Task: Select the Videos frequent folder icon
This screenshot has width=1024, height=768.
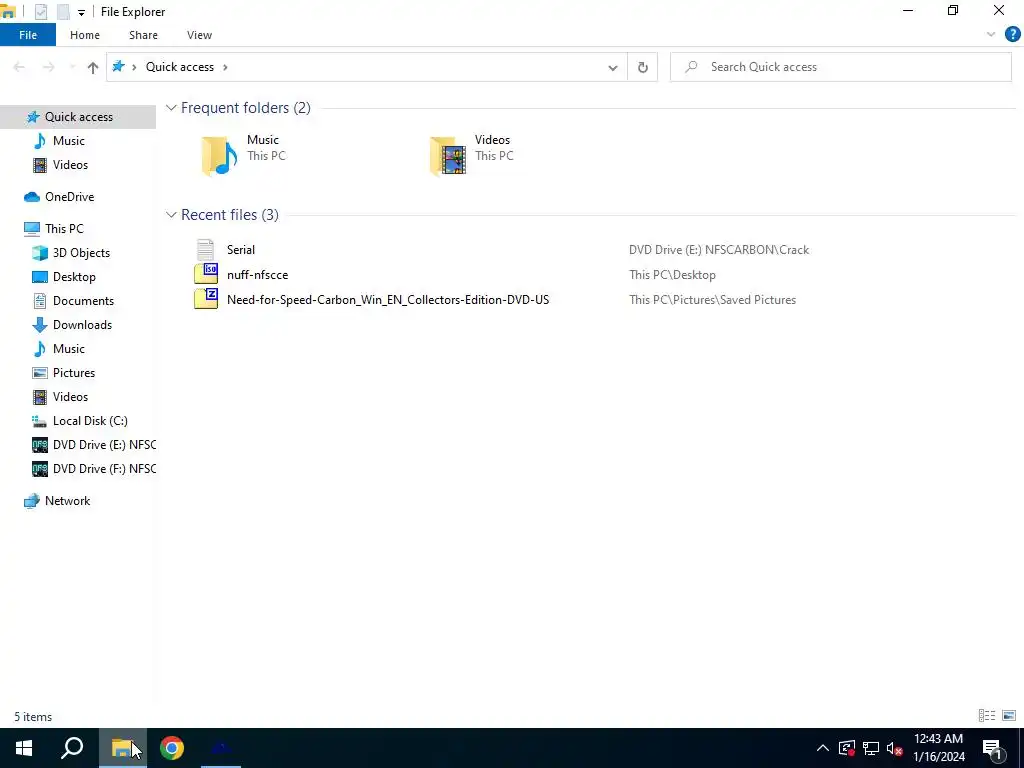Action: point(448,156)
